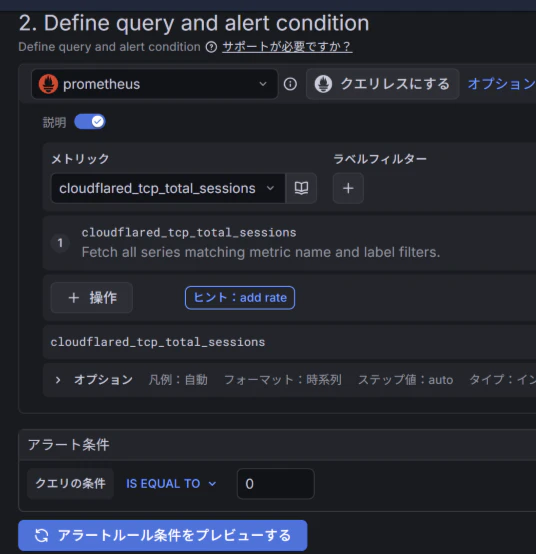Click the data source info icon
536x554 pixels.
pyautogui.click(x=290, y=84)
